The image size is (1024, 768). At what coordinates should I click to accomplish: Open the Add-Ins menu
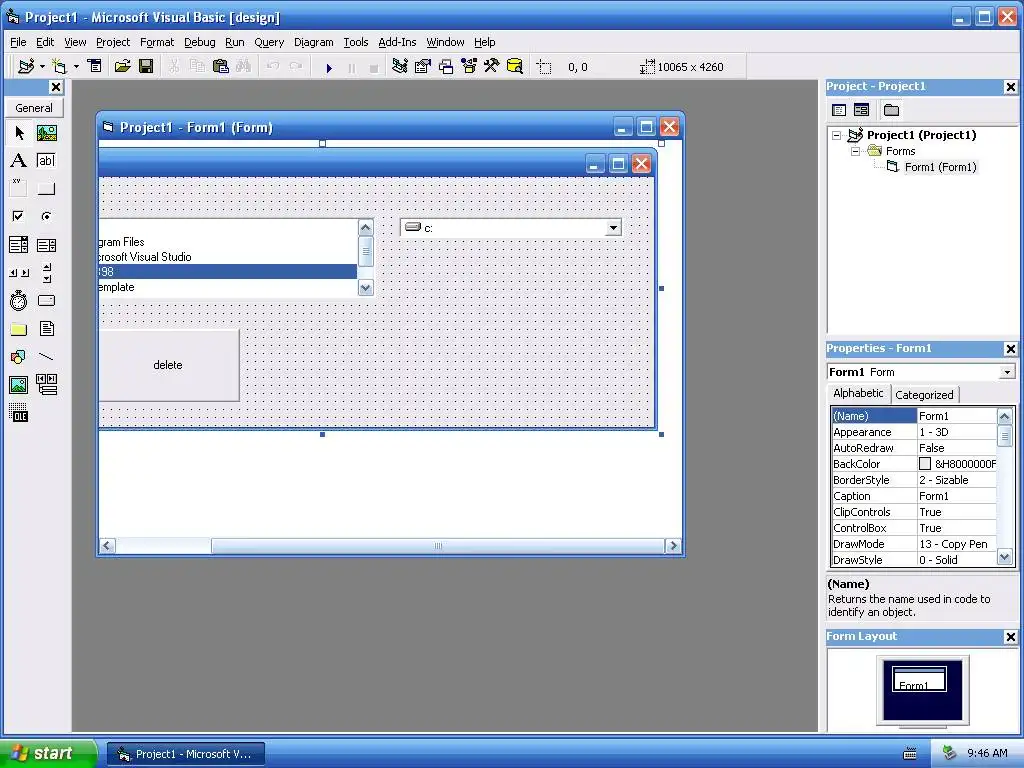pyautogui.click(x=397, y=42)
